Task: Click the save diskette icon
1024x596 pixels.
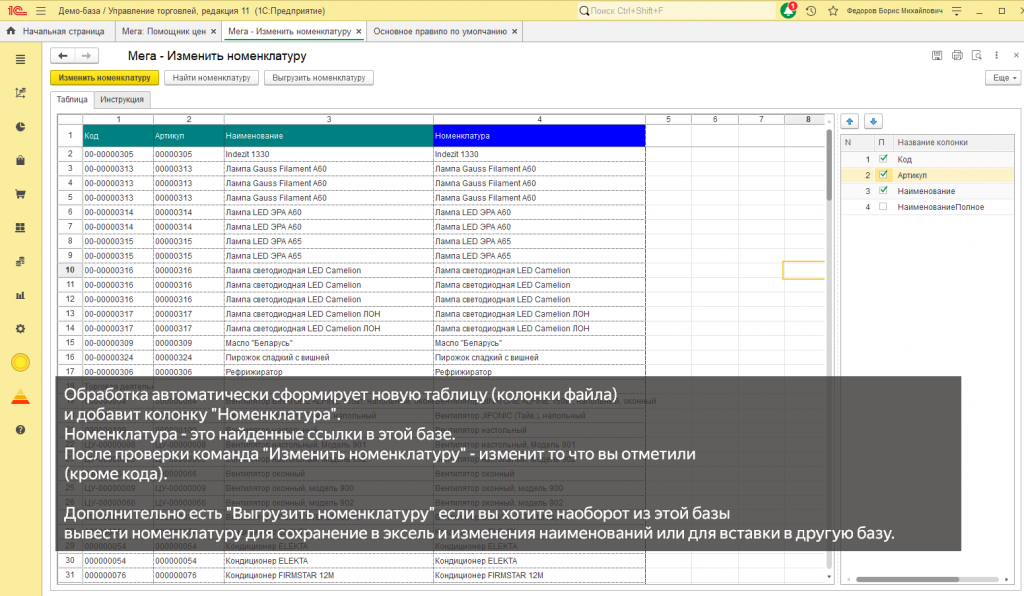Action: (938, 55)
